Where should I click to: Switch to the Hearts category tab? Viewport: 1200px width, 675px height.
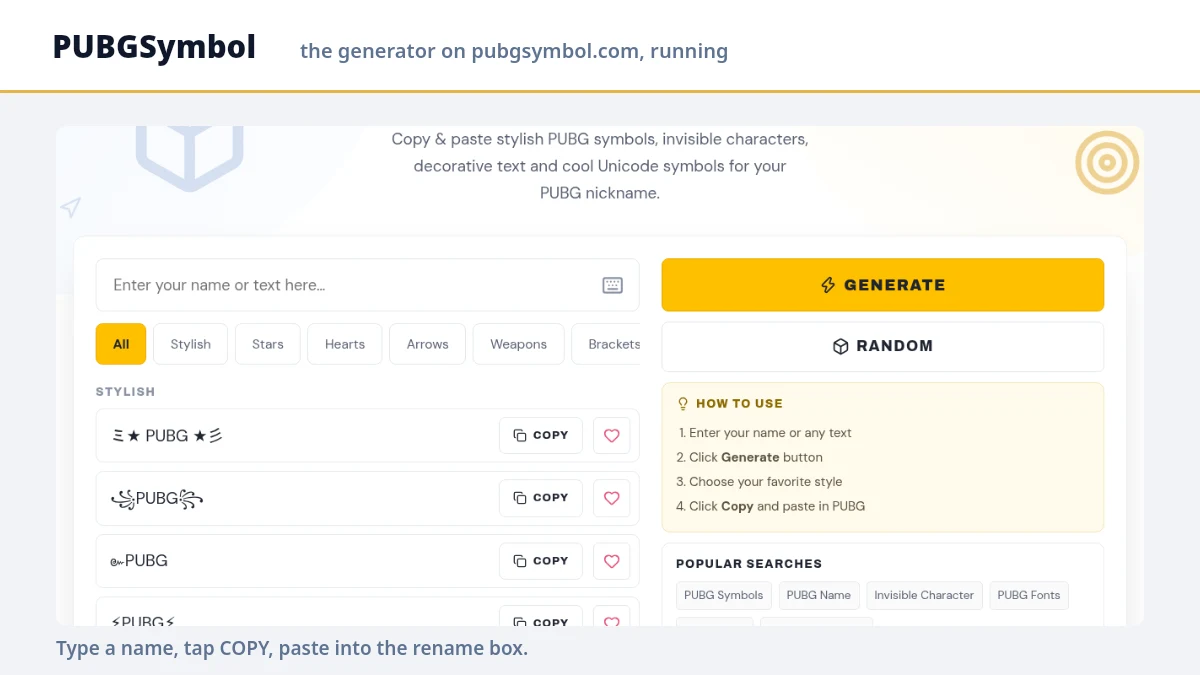tap(345, 344)
